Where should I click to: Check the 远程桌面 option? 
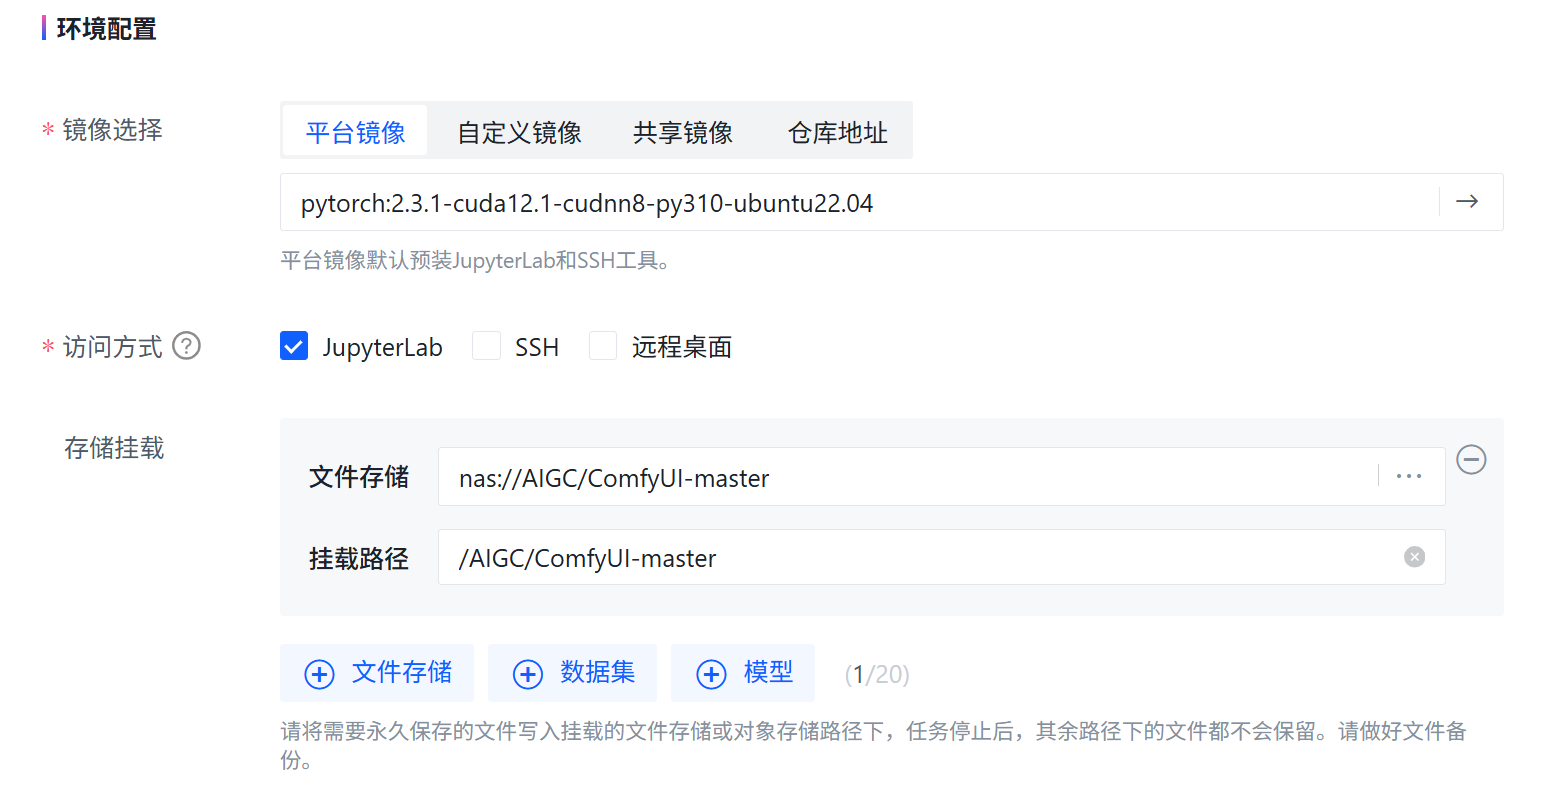[x=603, y=346]
